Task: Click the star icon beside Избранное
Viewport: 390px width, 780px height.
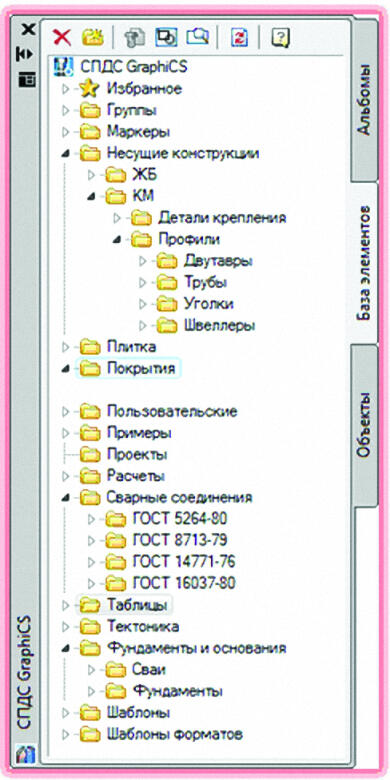Action: [90, 89]
